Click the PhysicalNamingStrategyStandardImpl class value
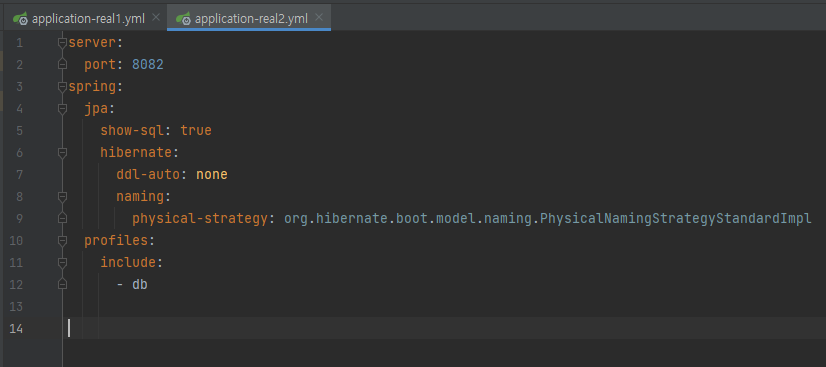 click(676, 219)
